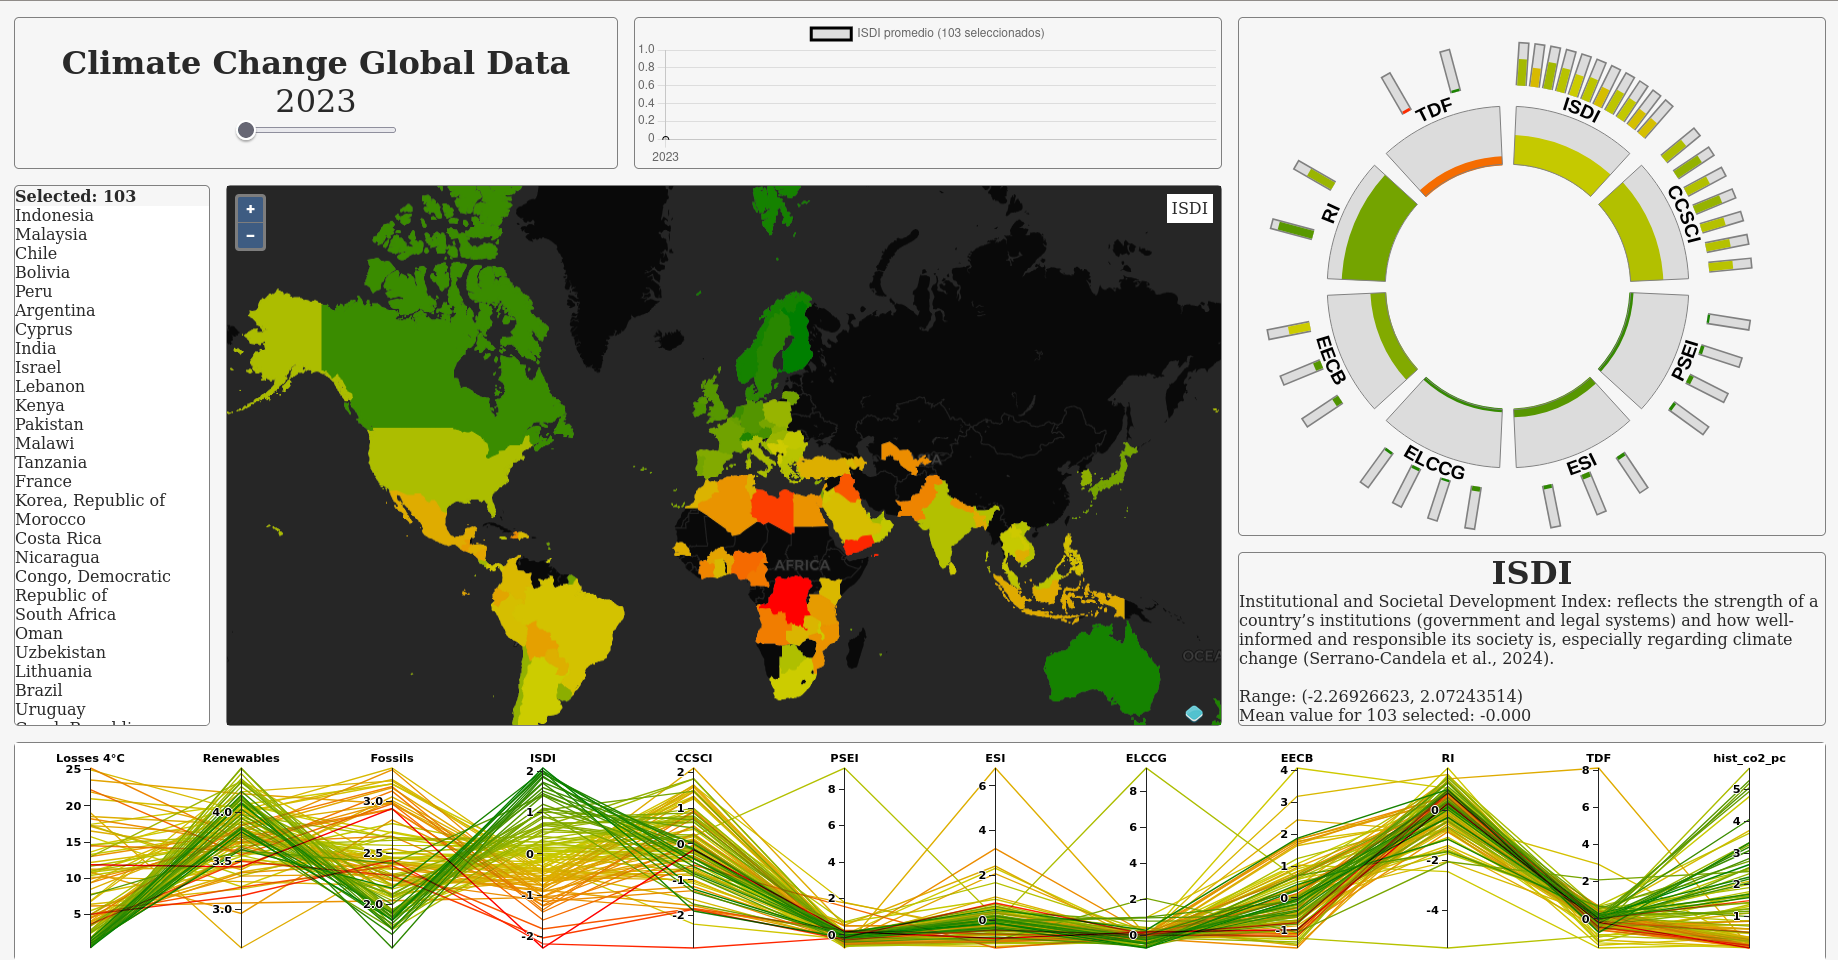Click the cyan diamond icon on map
This screenshot has width=1838, height=960.
coord(1194,713)
